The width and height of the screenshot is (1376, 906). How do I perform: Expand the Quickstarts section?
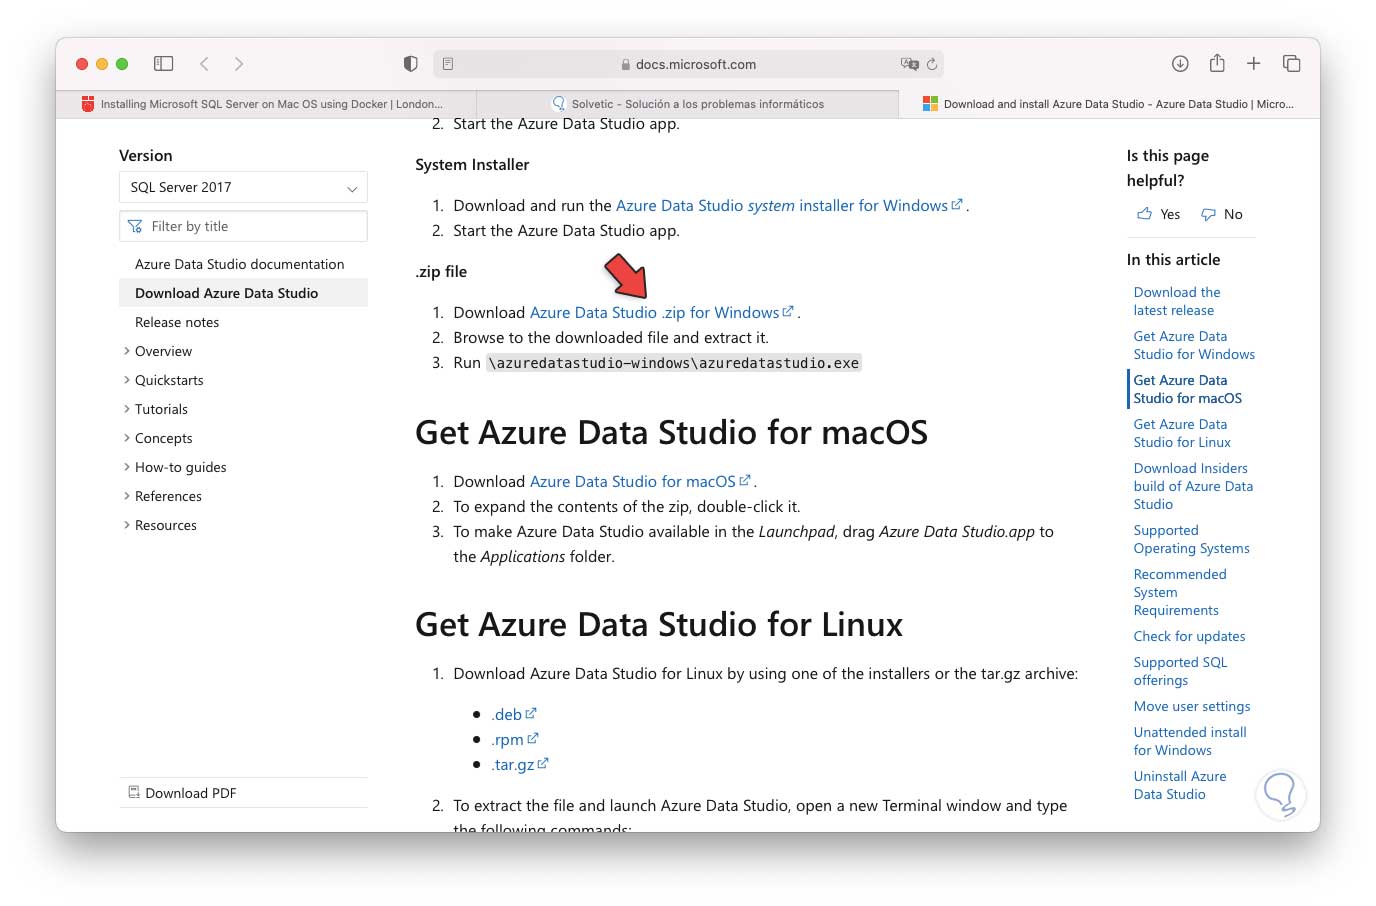point(168,380)
